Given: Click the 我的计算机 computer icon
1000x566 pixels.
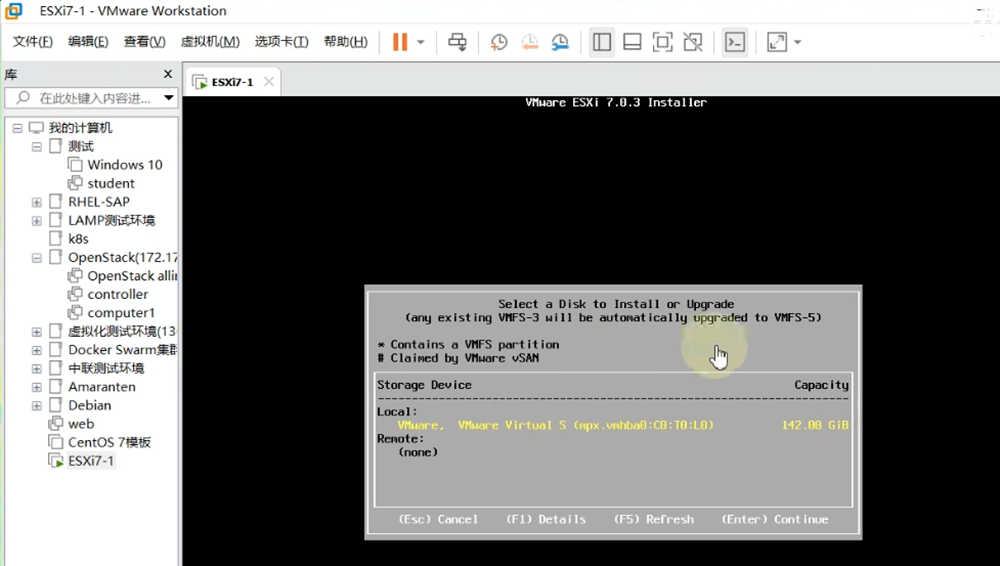Looking at the screenshot, I should [36, 128].
